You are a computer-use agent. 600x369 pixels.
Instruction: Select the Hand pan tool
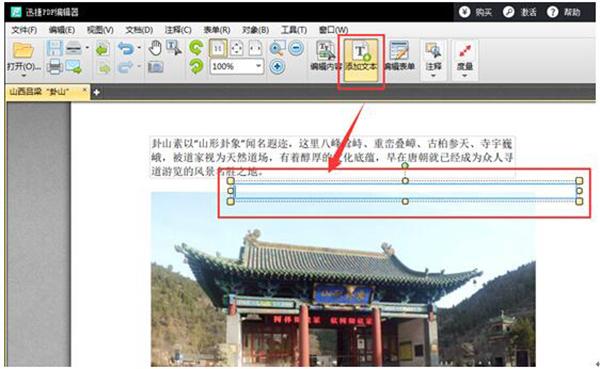pyautogui.click(x=155, y=49)
